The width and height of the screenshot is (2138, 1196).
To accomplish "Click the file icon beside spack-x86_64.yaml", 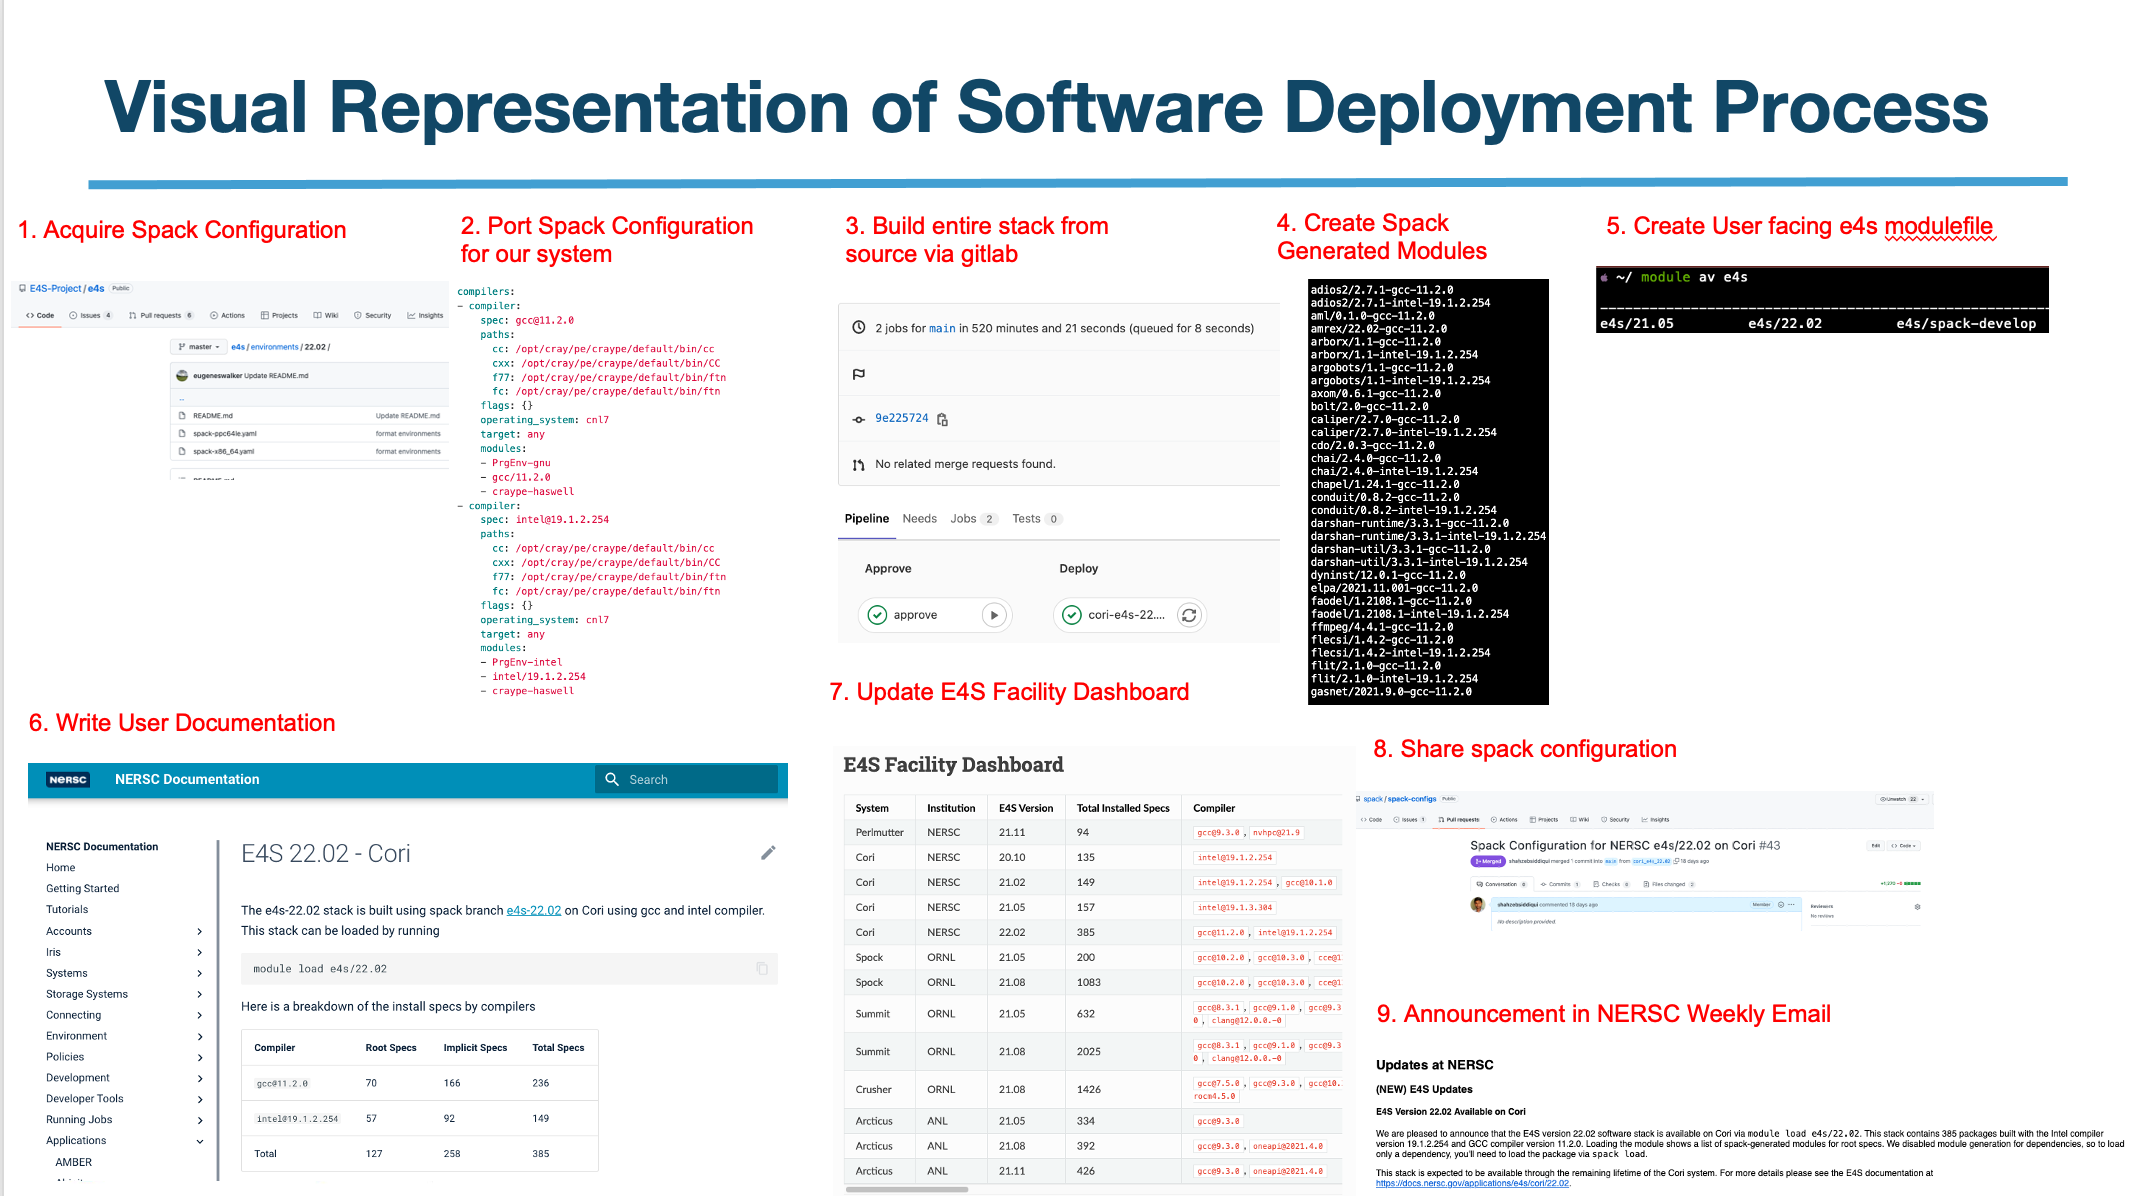I will click(x=182, y=451).
